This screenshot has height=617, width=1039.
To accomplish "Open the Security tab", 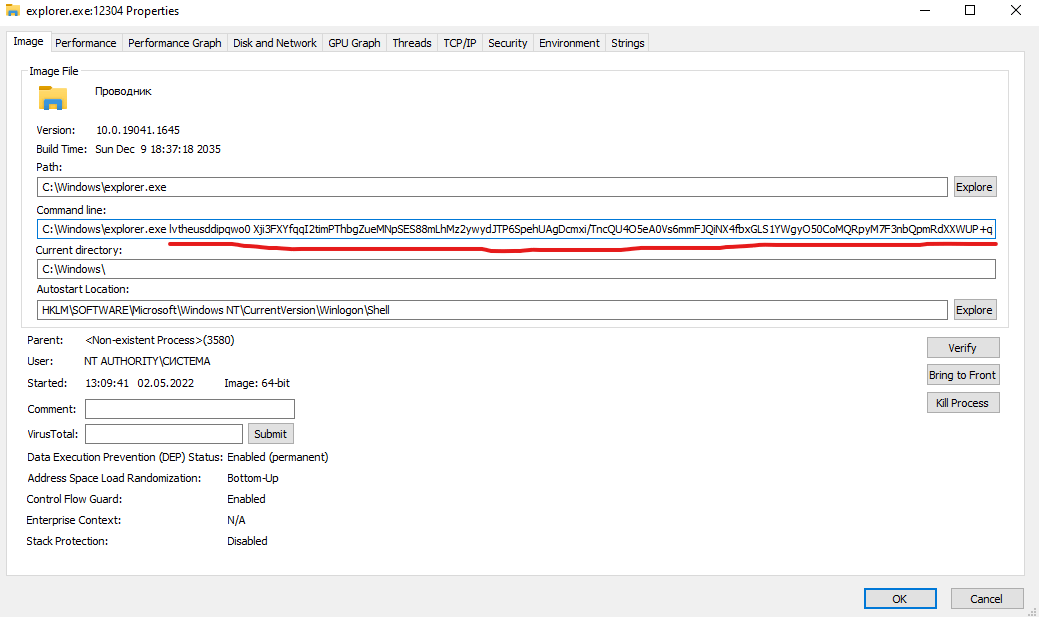I will [x=508, y=43].
